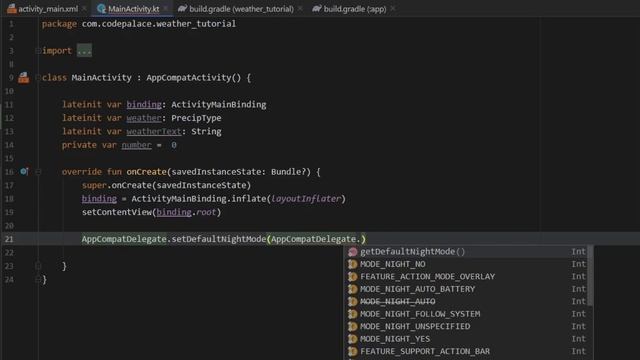Place cursor on the package name com.codepalace.weather_tutorial
Screen dimensions: 640x360
[x=159, y=24]
